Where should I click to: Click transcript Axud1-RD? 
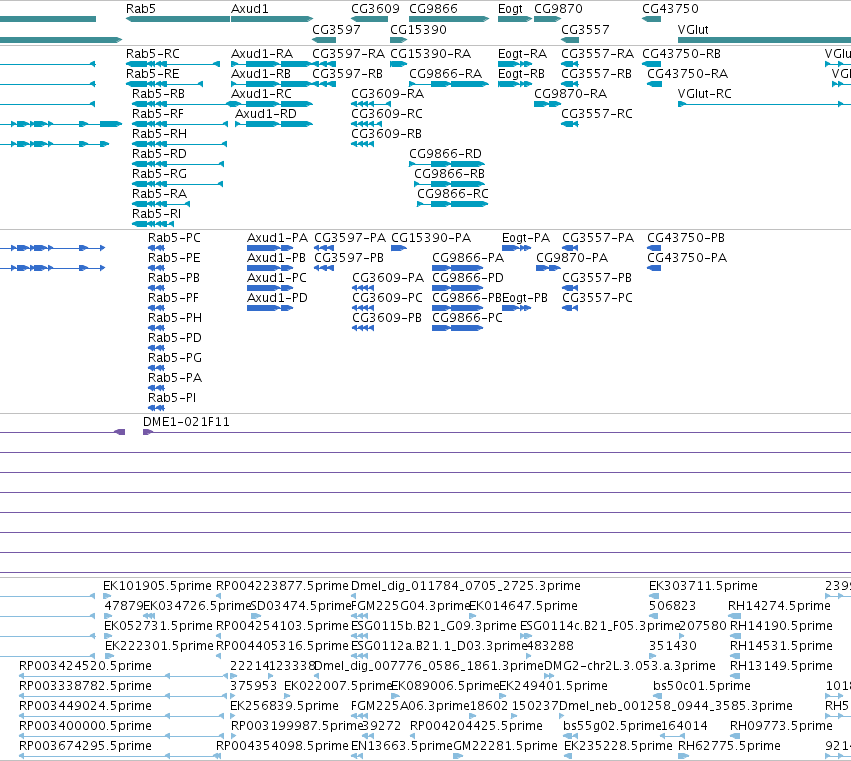(265, 114)
